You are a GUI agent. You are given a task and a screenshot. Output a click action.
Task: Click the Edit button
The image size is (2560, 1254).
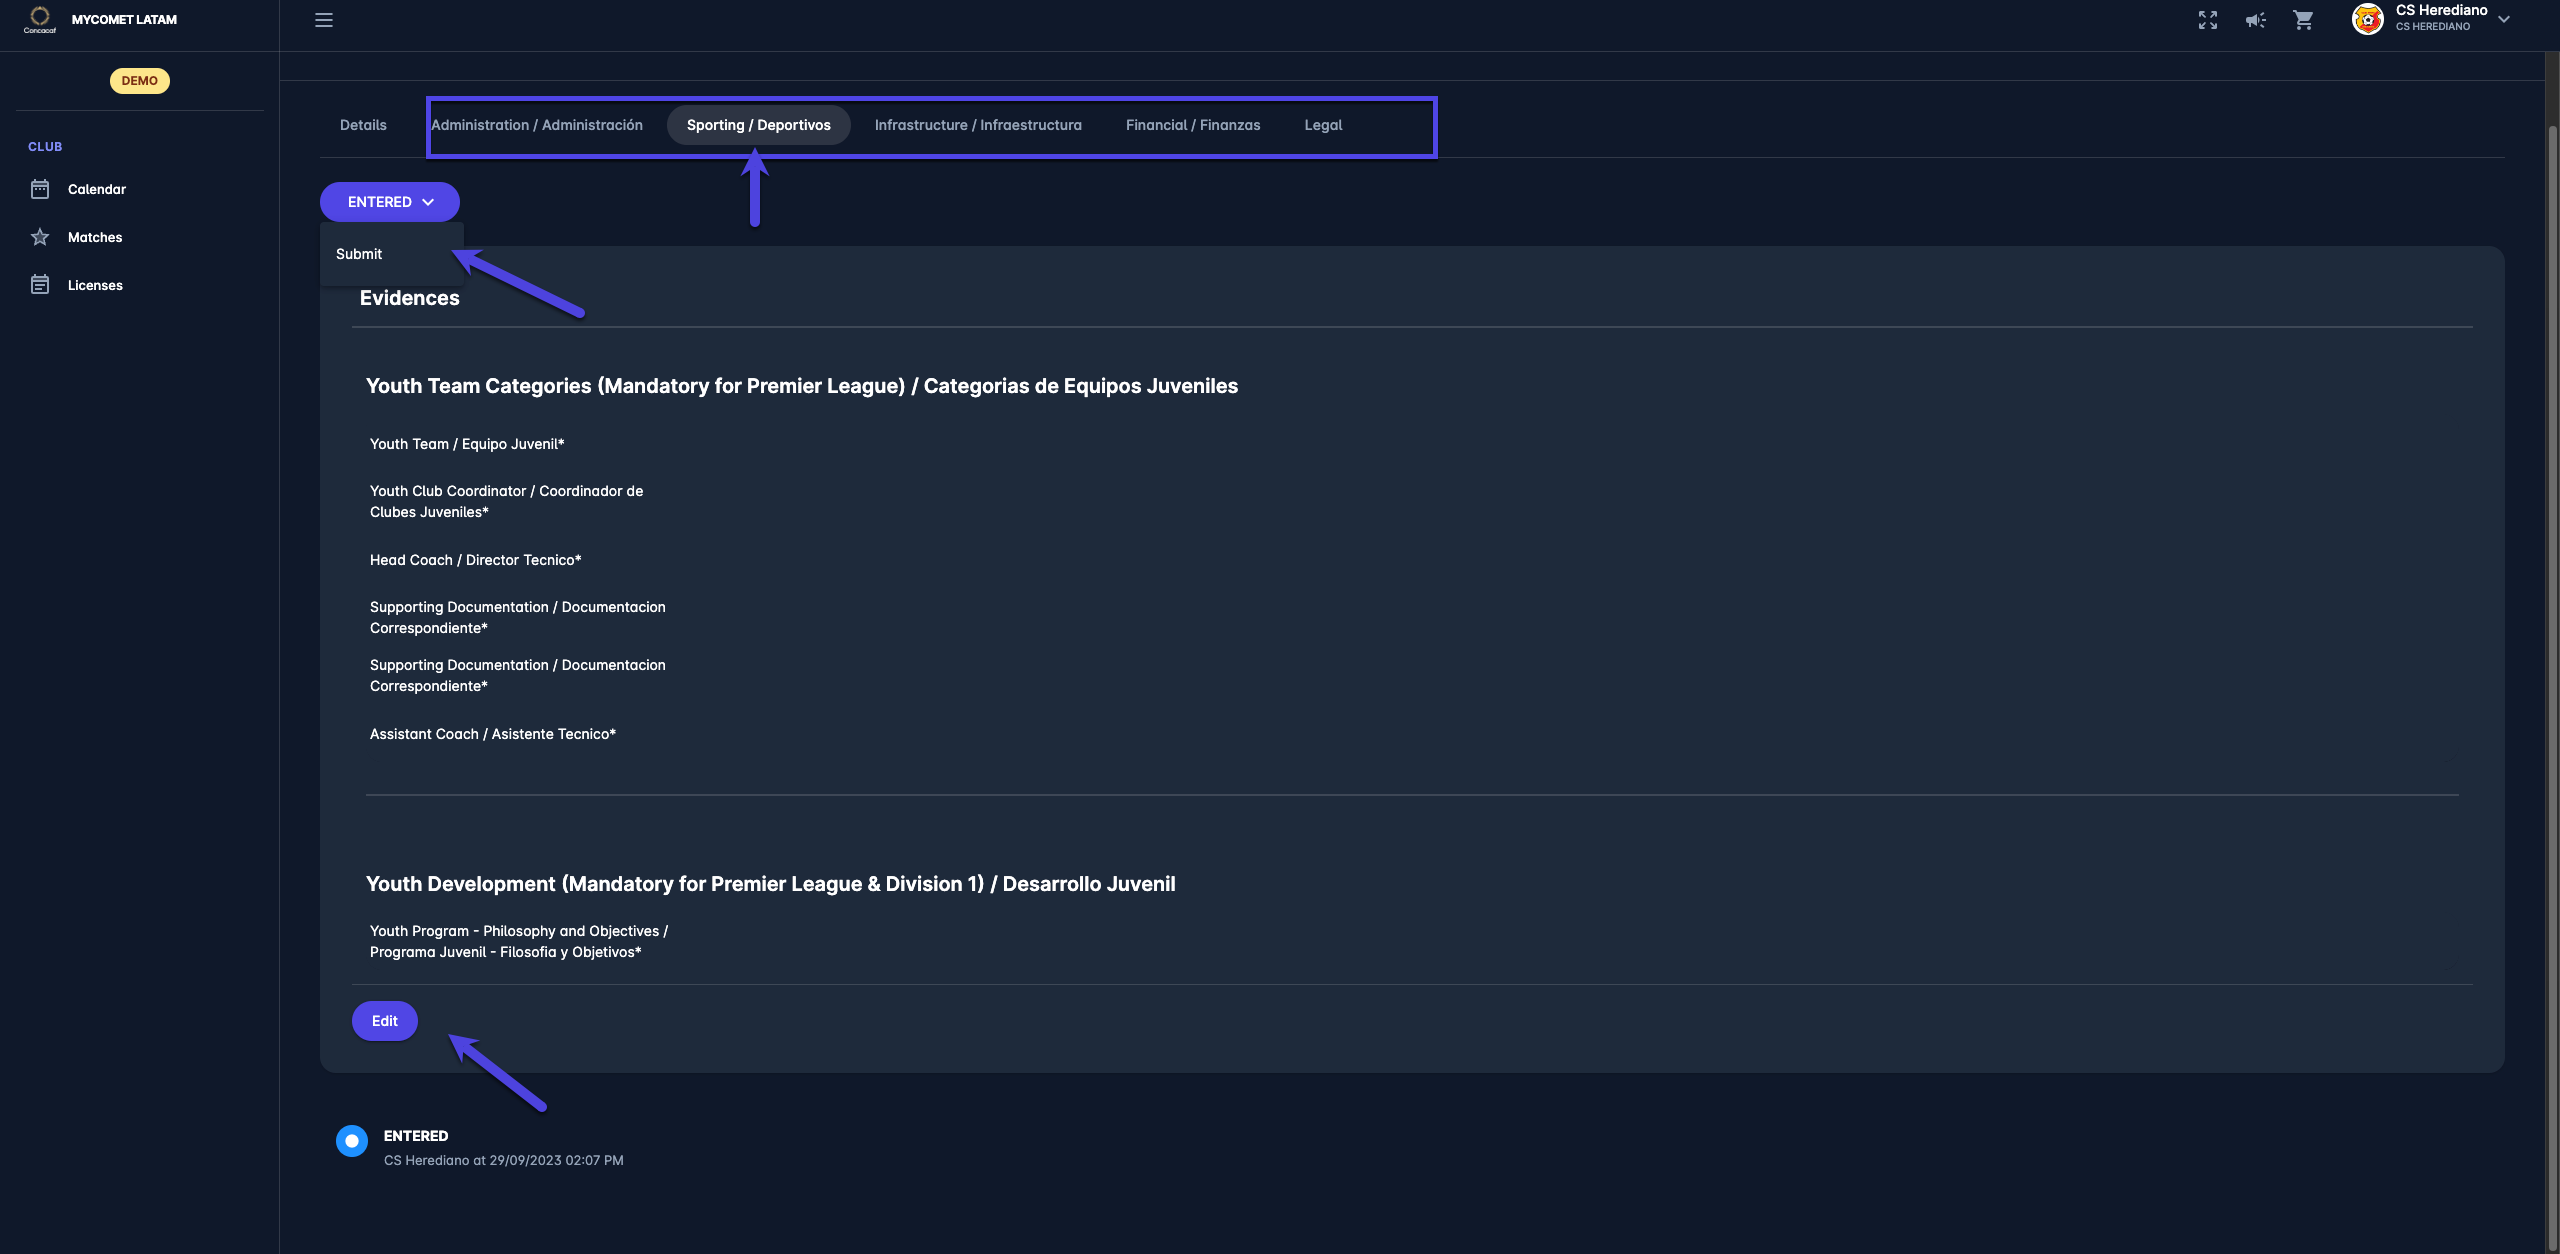384,1021
